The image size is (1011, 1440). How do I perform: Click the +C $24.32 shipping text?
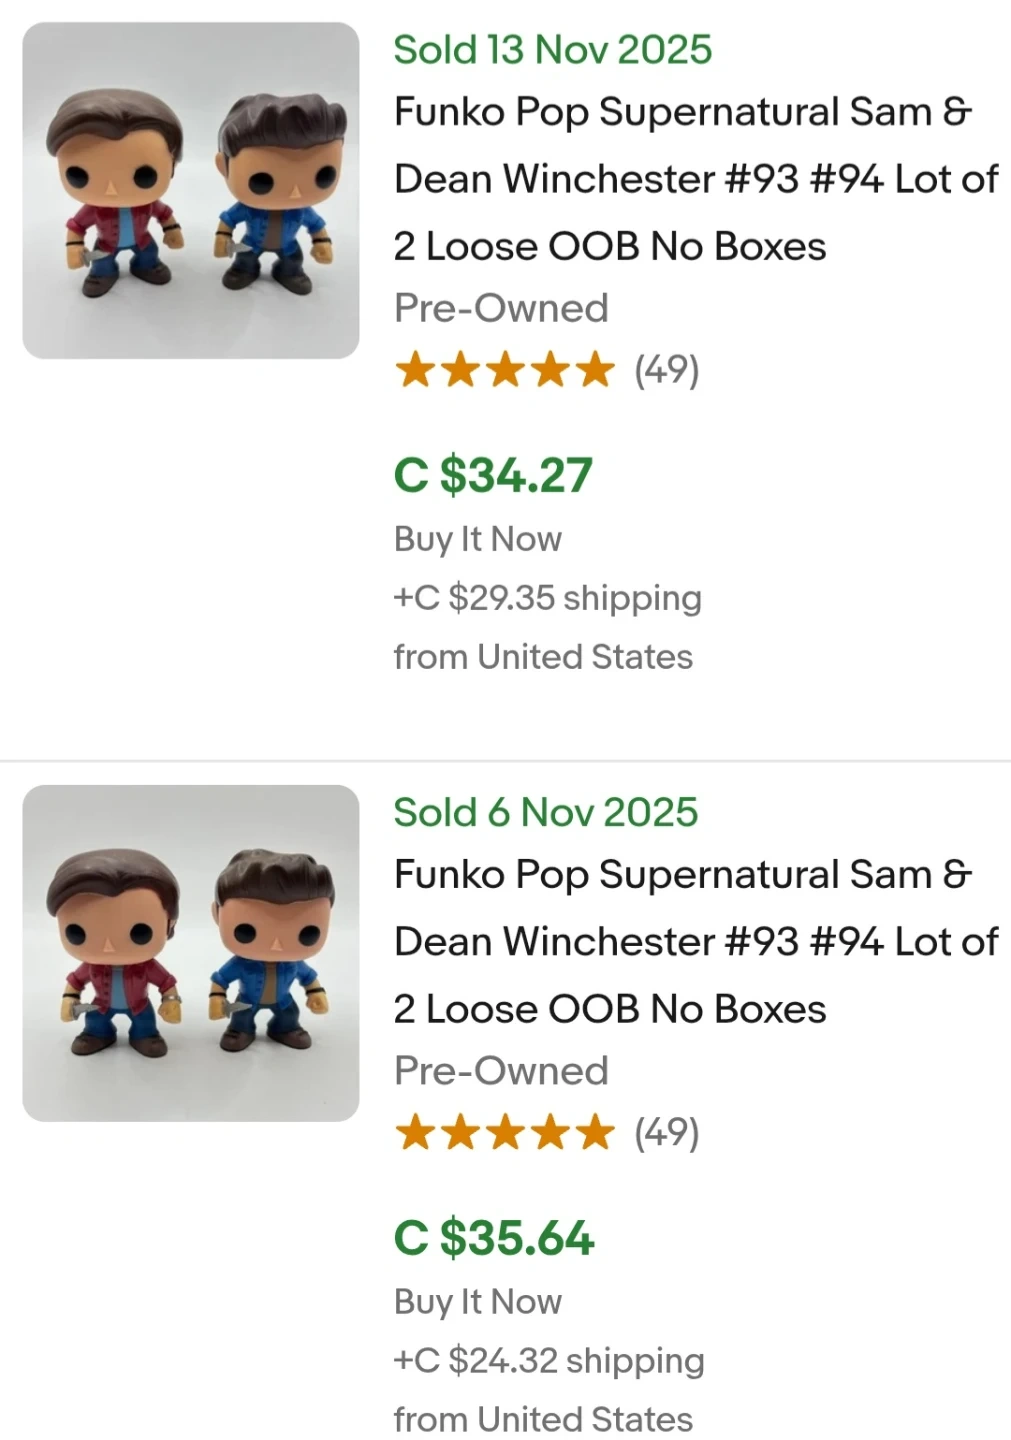coord(549,1361)
